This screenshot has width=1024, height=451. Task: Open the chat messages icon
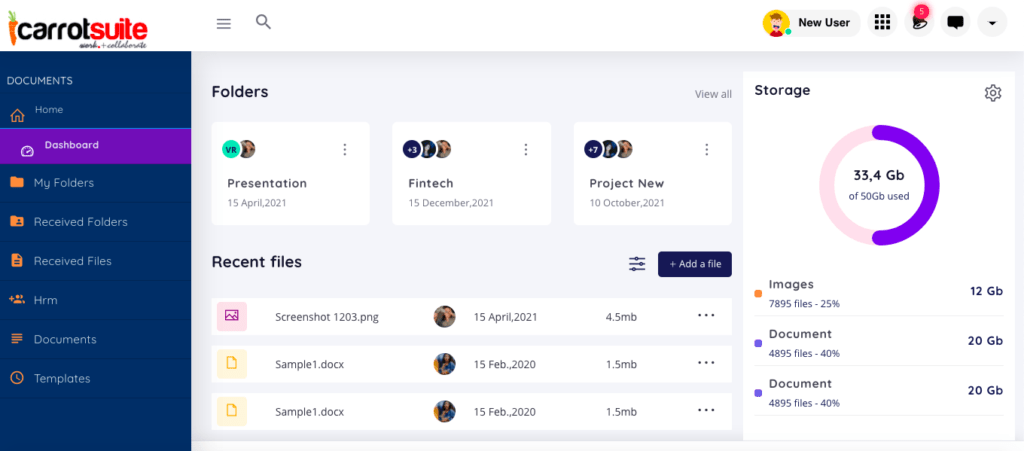coord(955,23)
